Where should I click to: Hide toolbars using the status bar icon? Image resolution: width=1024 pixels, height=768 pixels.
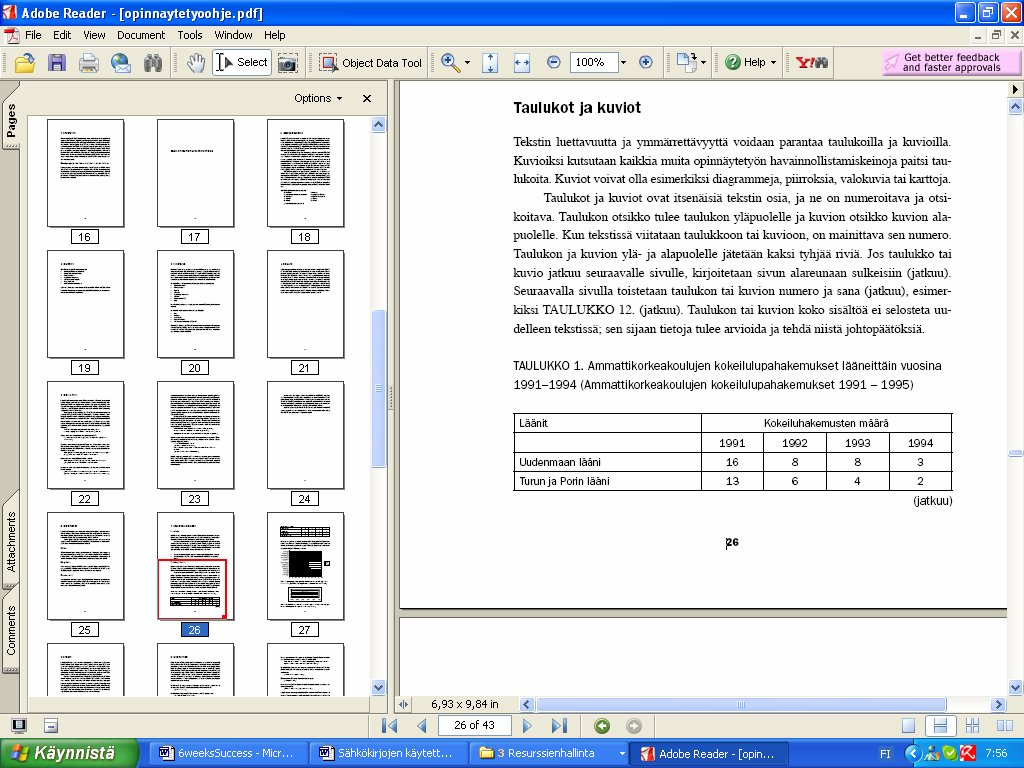pos(51,726)
